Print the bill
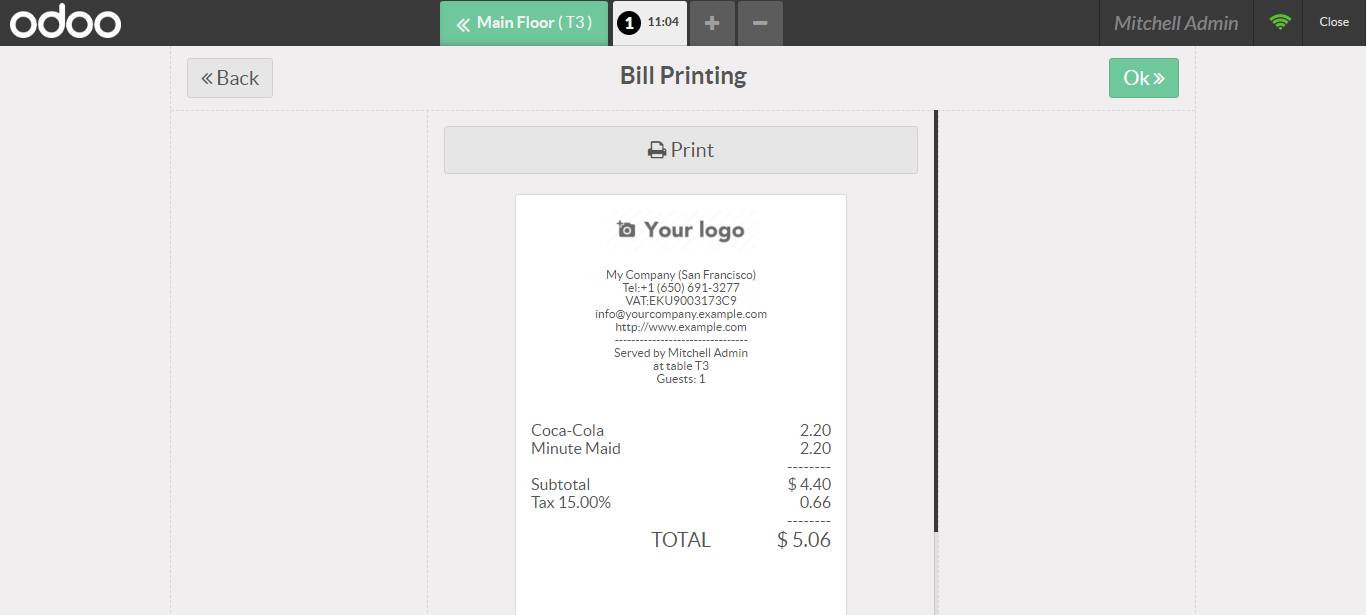Screen dimensions: 1366x615 click(x=681, y=150)
